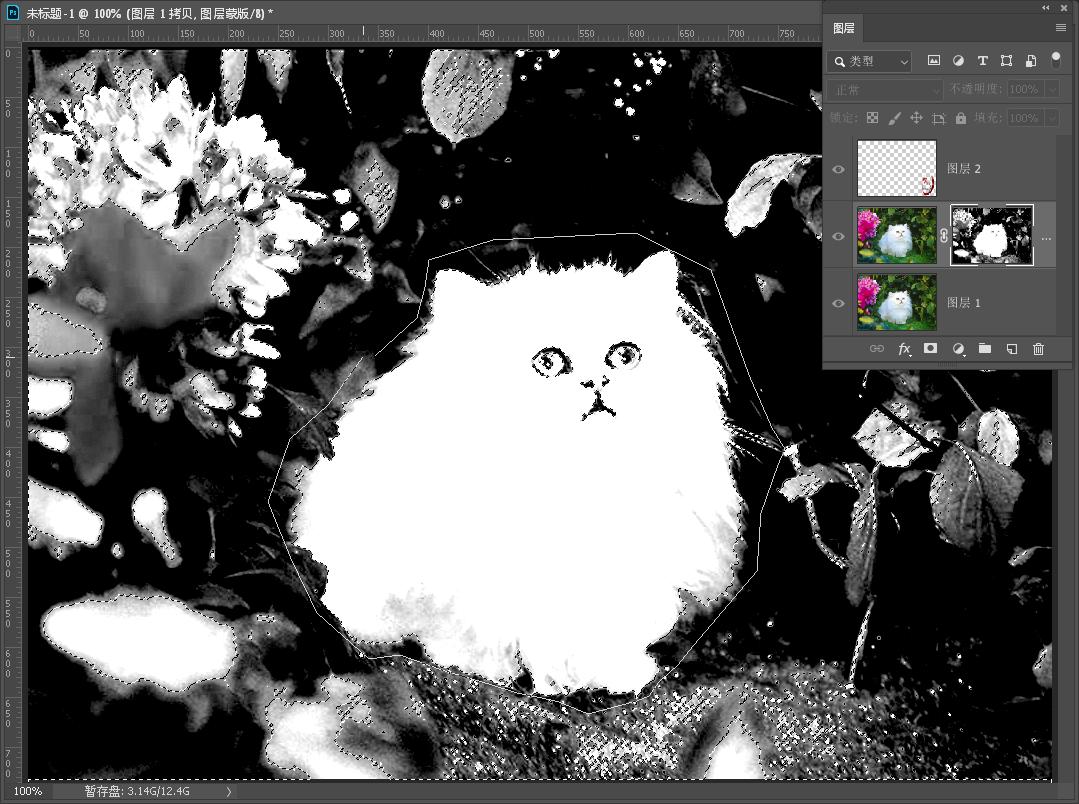
Task: Click the create new layer icon
Action: [x=1011, y=349]
